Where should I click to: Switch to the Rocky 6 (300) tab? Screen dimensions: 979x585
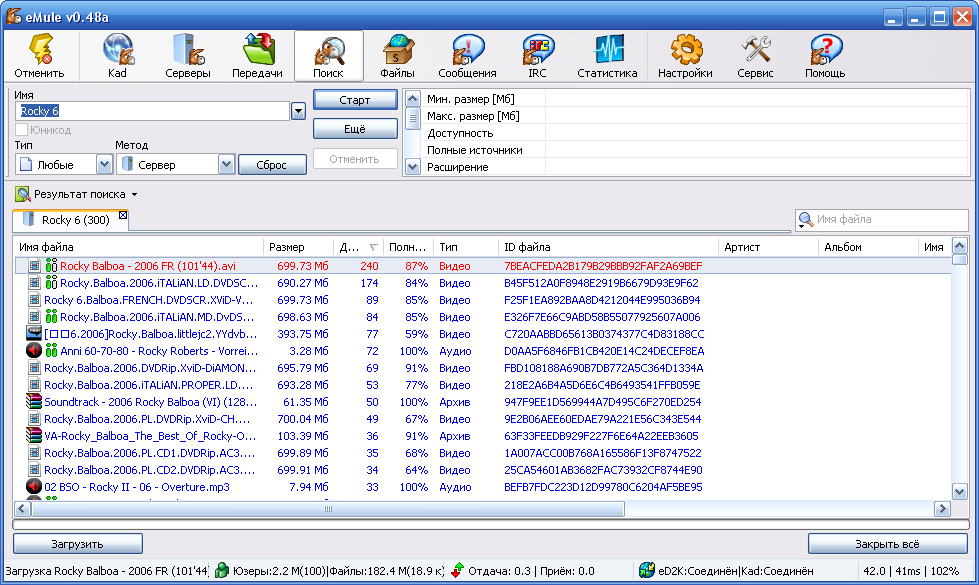pyautogui.click(x=71, y=220)
